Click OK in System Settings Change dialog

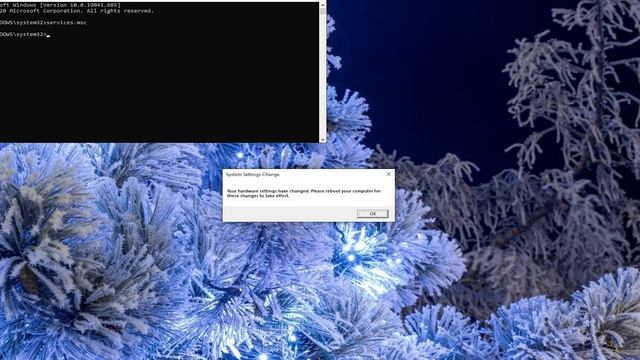coord(372,213)
